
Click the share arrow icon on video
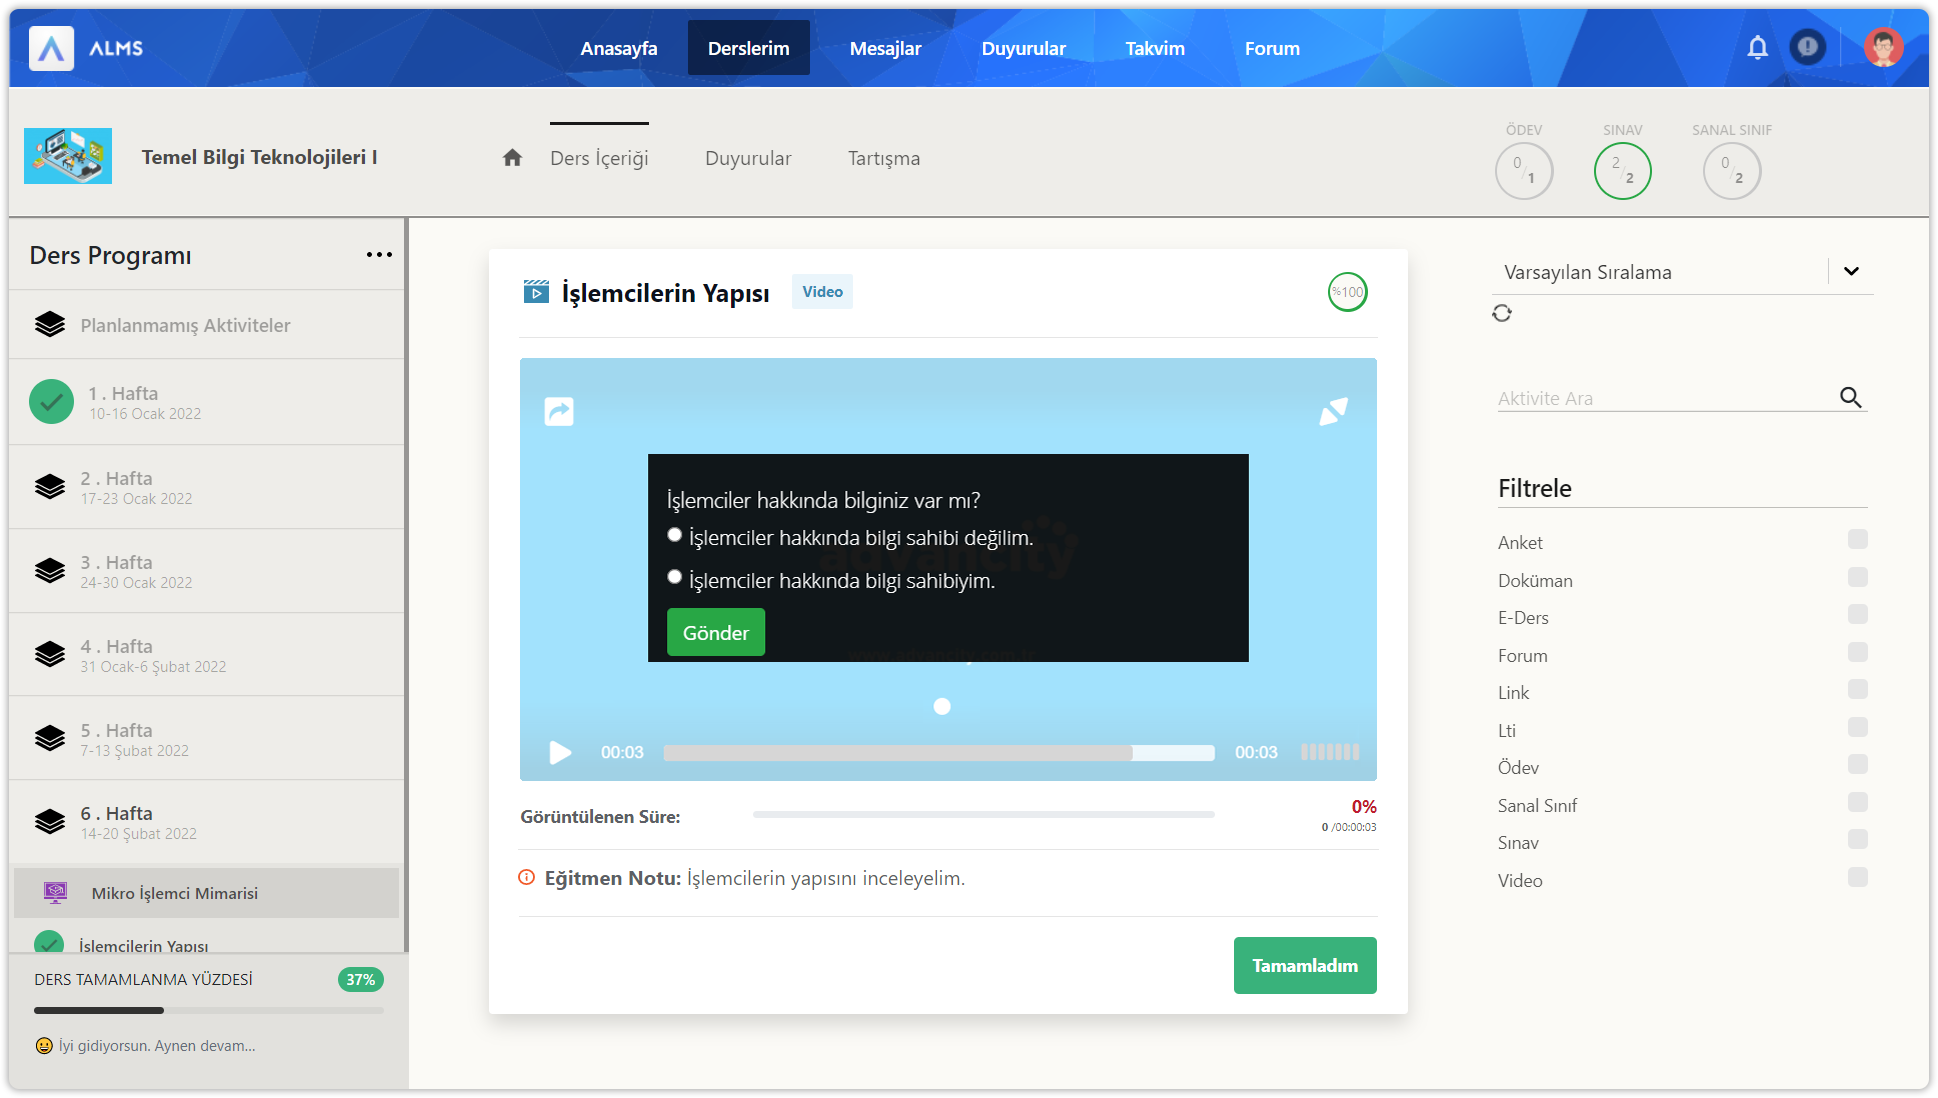[559, 411]
